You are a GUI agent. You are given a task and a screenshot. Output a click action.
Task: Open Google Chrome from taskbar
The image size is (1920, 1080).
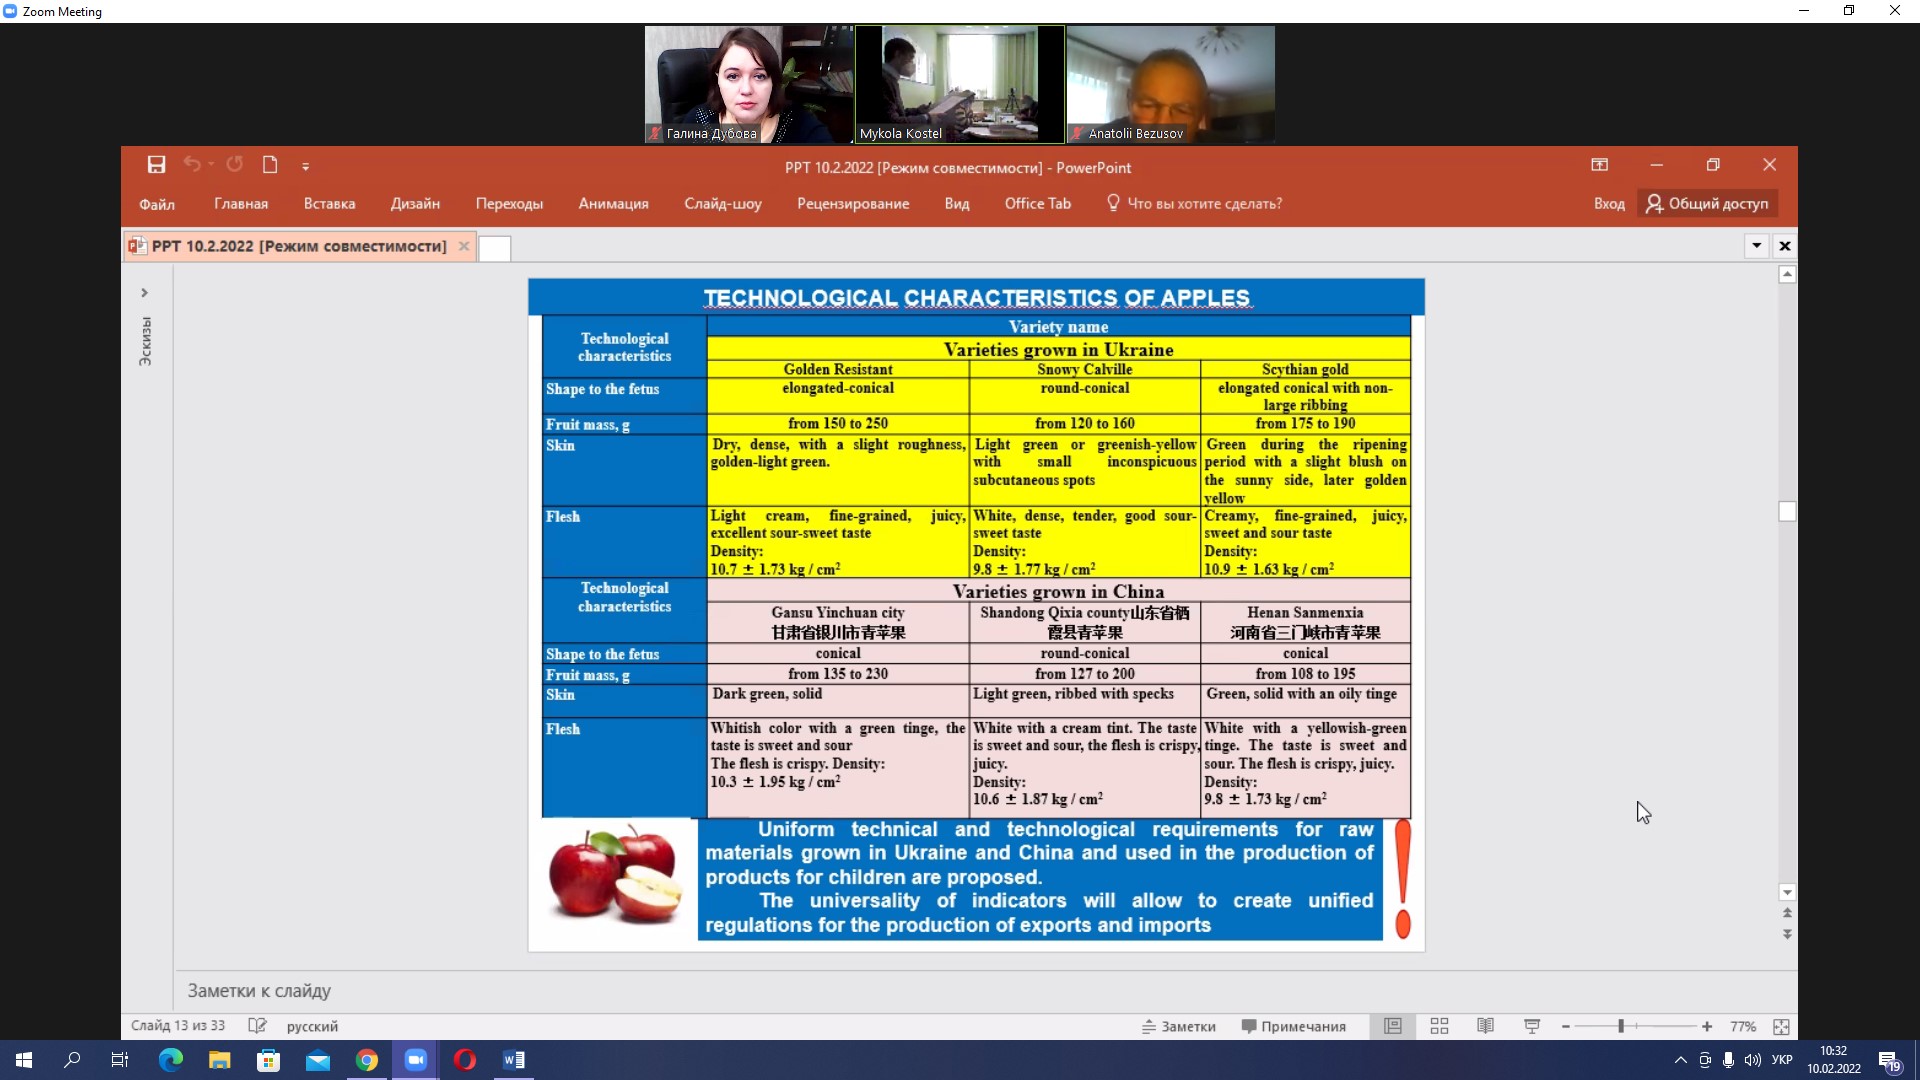[367, 1060]
